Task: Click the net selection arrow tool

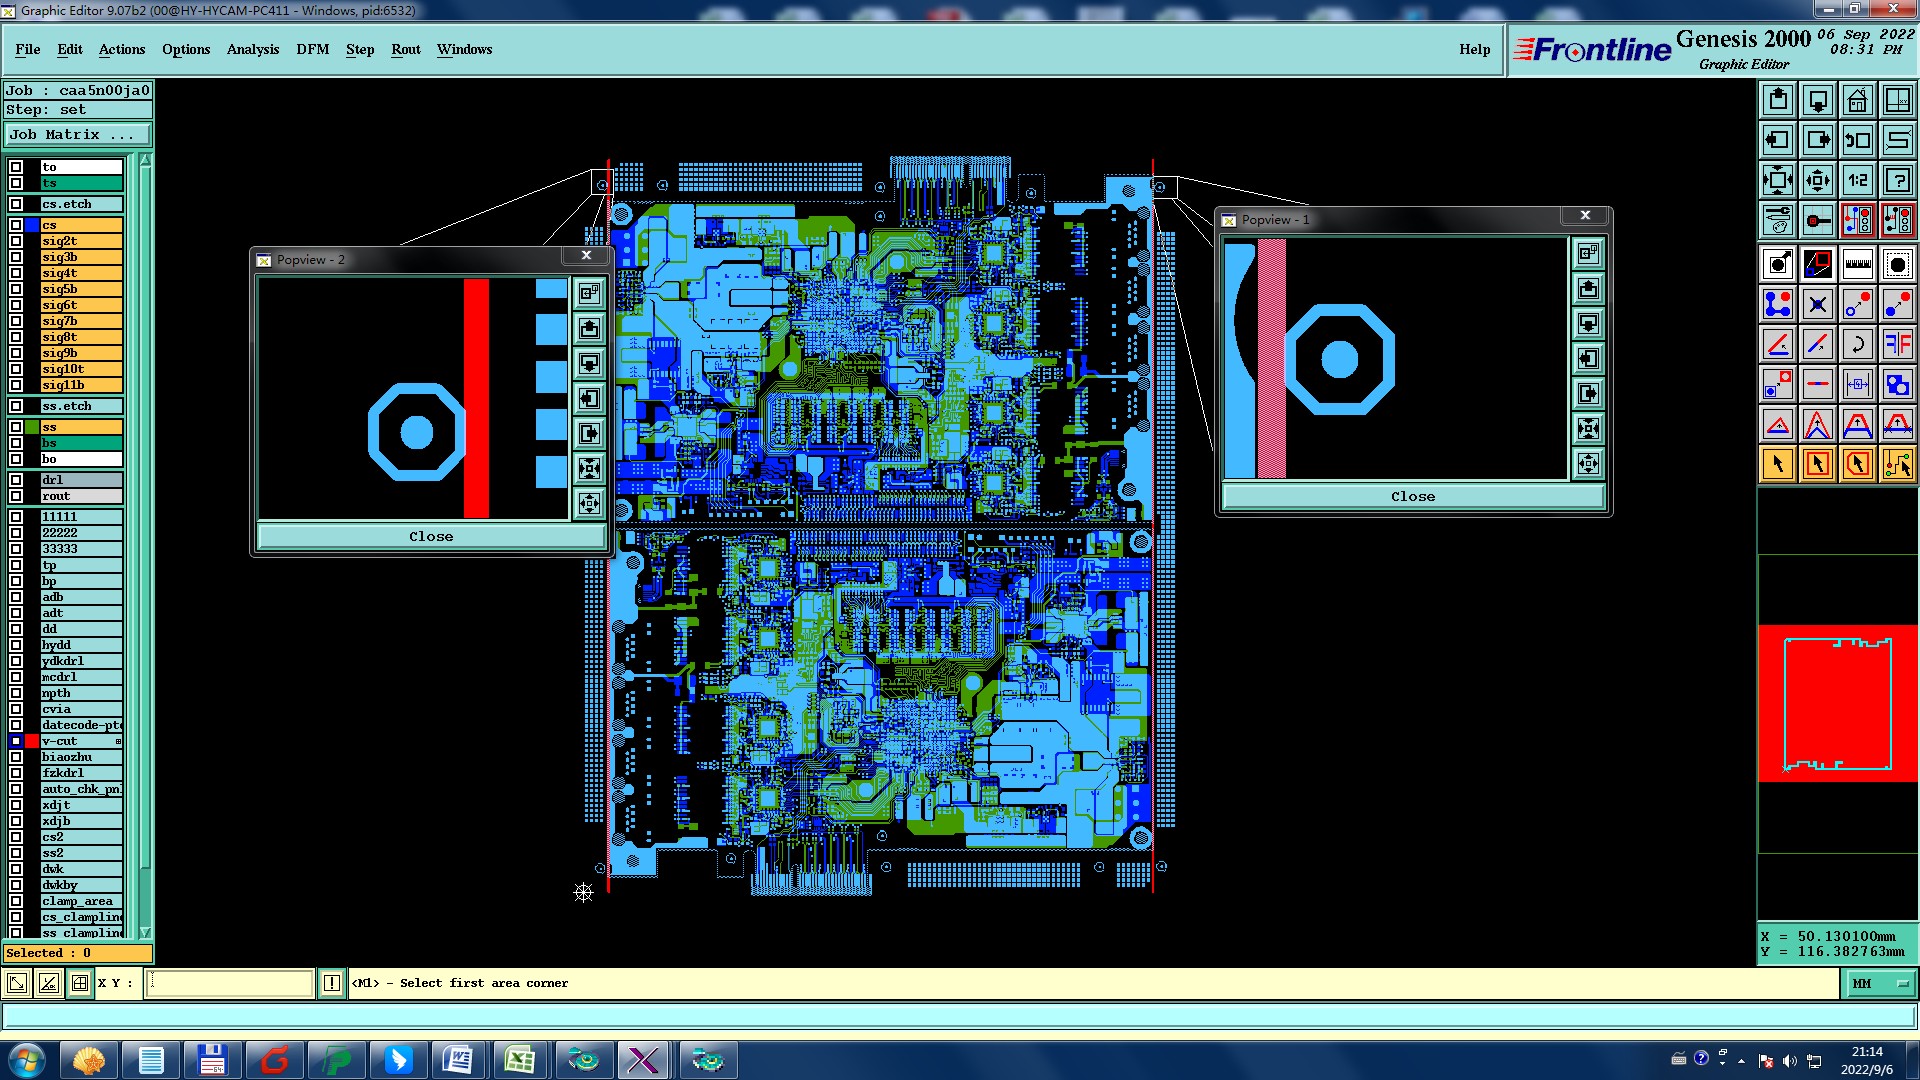Action: pyautogui.click(x=1897, y=464)
